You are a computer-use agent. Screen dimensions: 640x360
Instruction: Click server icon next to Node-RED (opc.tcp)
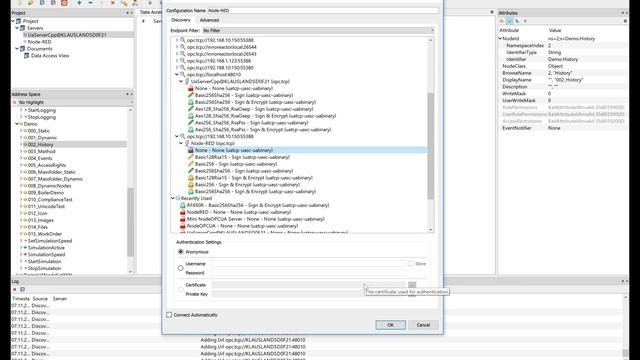pos(187,143)
